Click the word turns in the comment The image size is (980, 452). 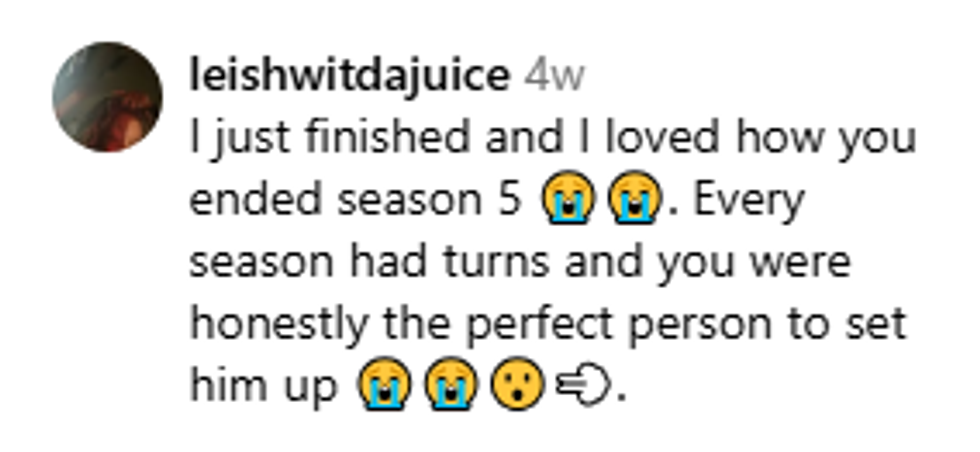click(497, 263)
